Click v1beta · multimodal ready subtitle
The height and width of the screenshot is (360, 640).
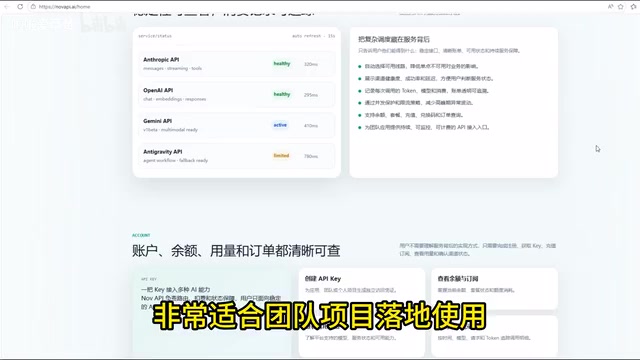(x=170, y=129)
